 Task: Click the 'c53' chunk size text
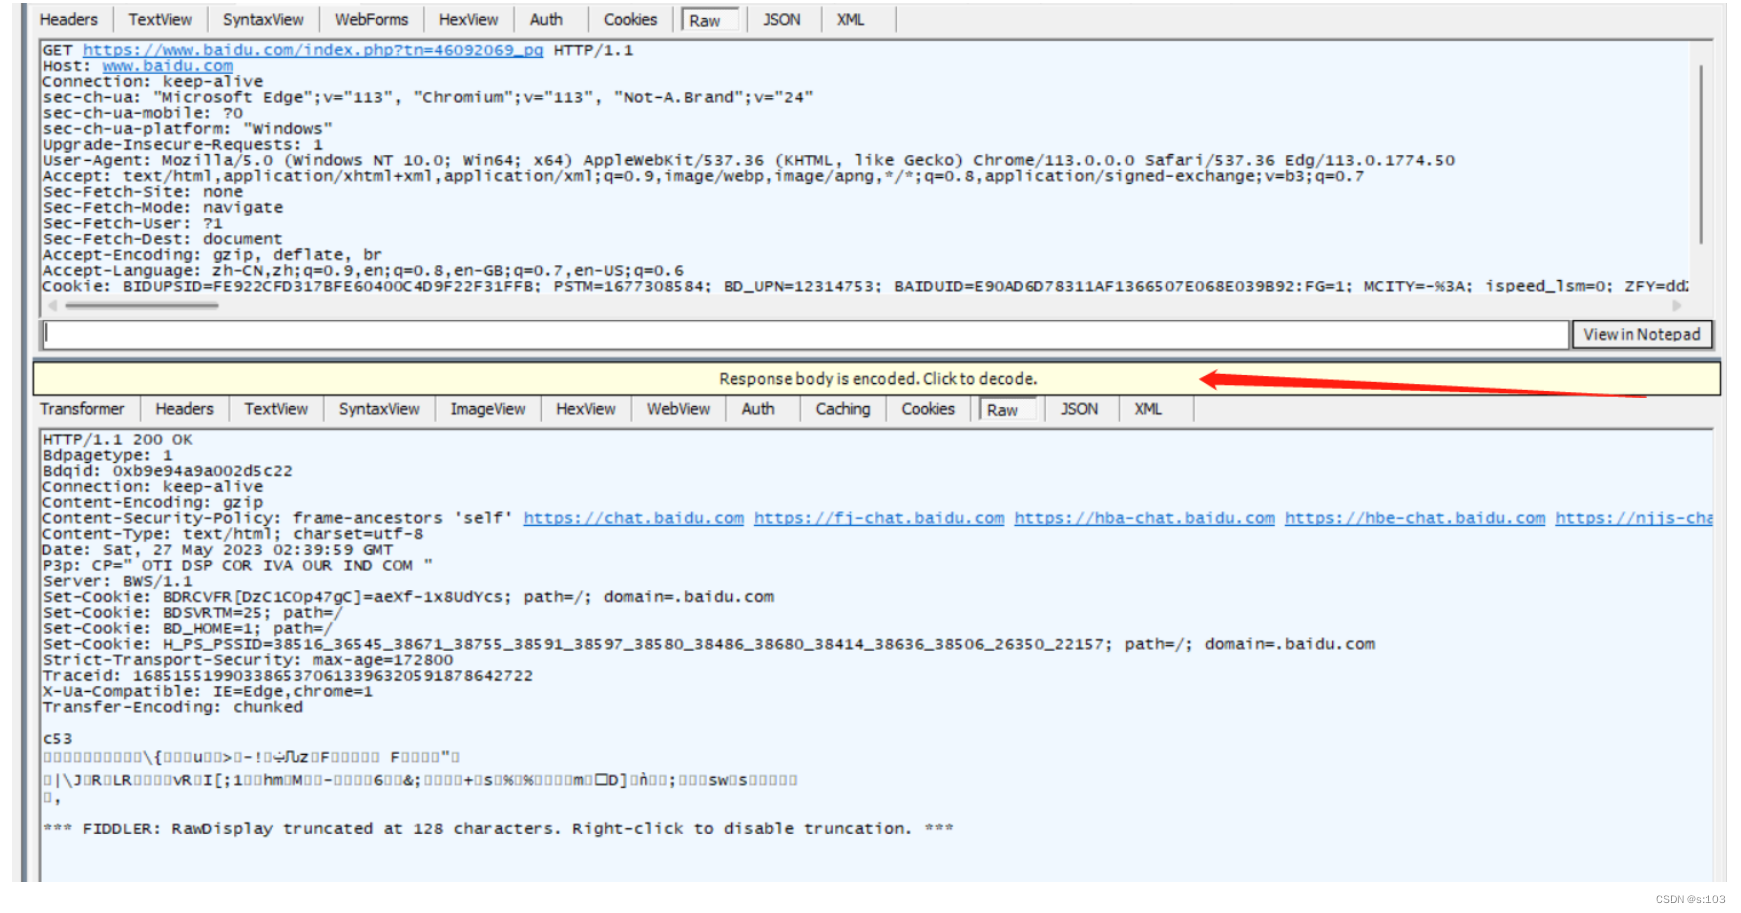[x=58, y=739]
